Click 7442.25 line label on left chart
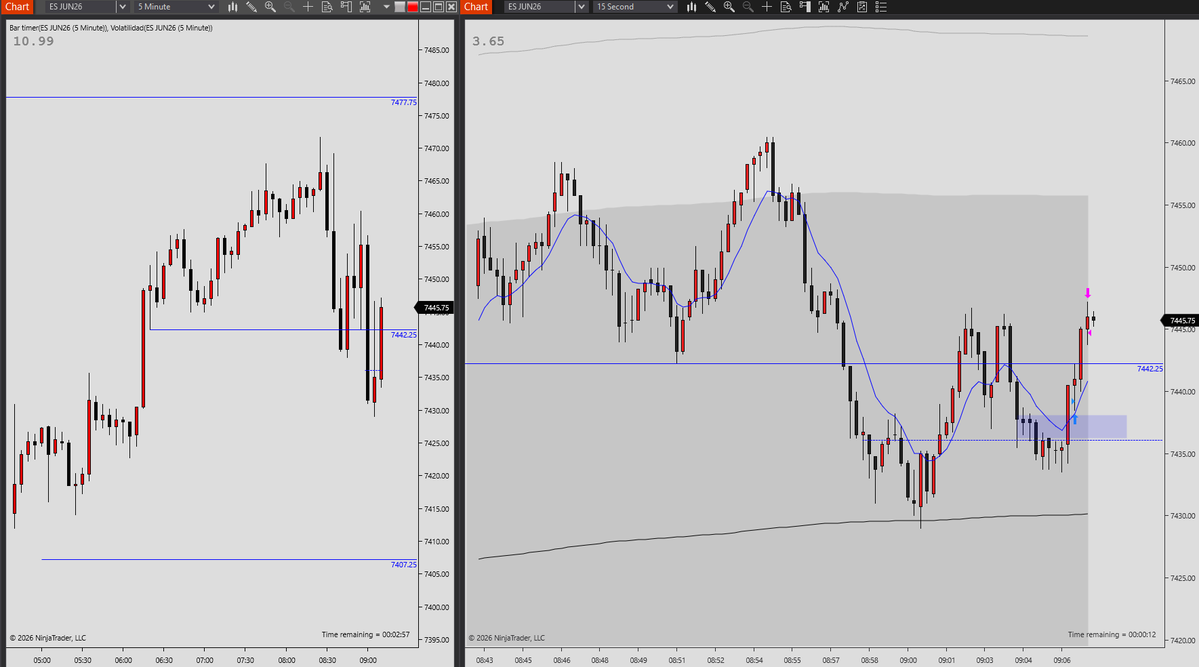 coord(404,335)
